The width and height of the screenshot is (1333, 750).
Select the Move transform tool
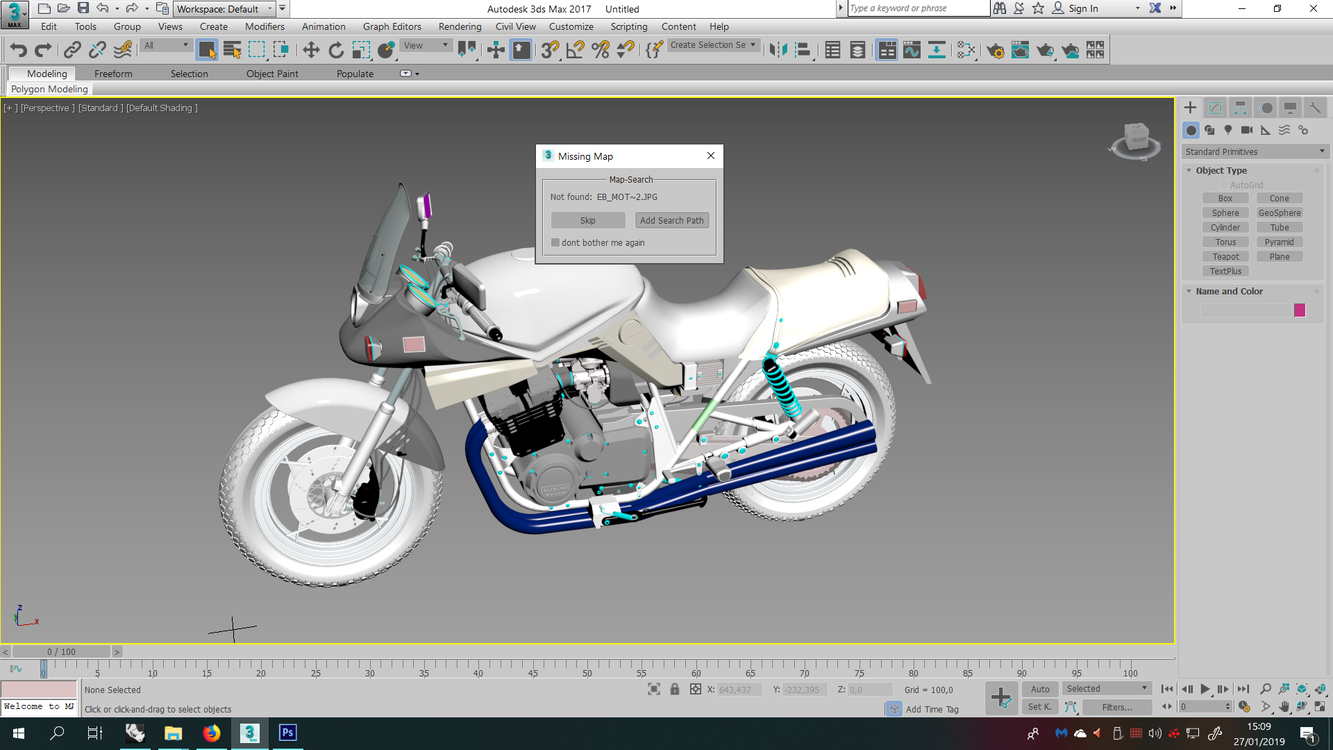click(311, 50)
